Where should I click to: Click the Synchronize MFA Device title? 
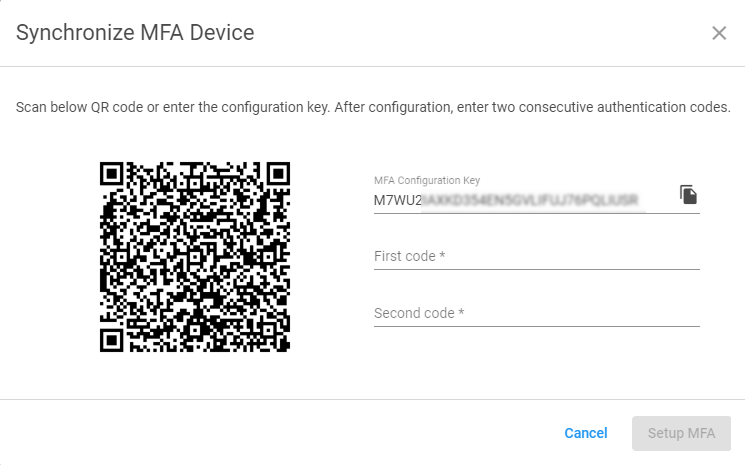pyautogui.click(x=135, y=33)
